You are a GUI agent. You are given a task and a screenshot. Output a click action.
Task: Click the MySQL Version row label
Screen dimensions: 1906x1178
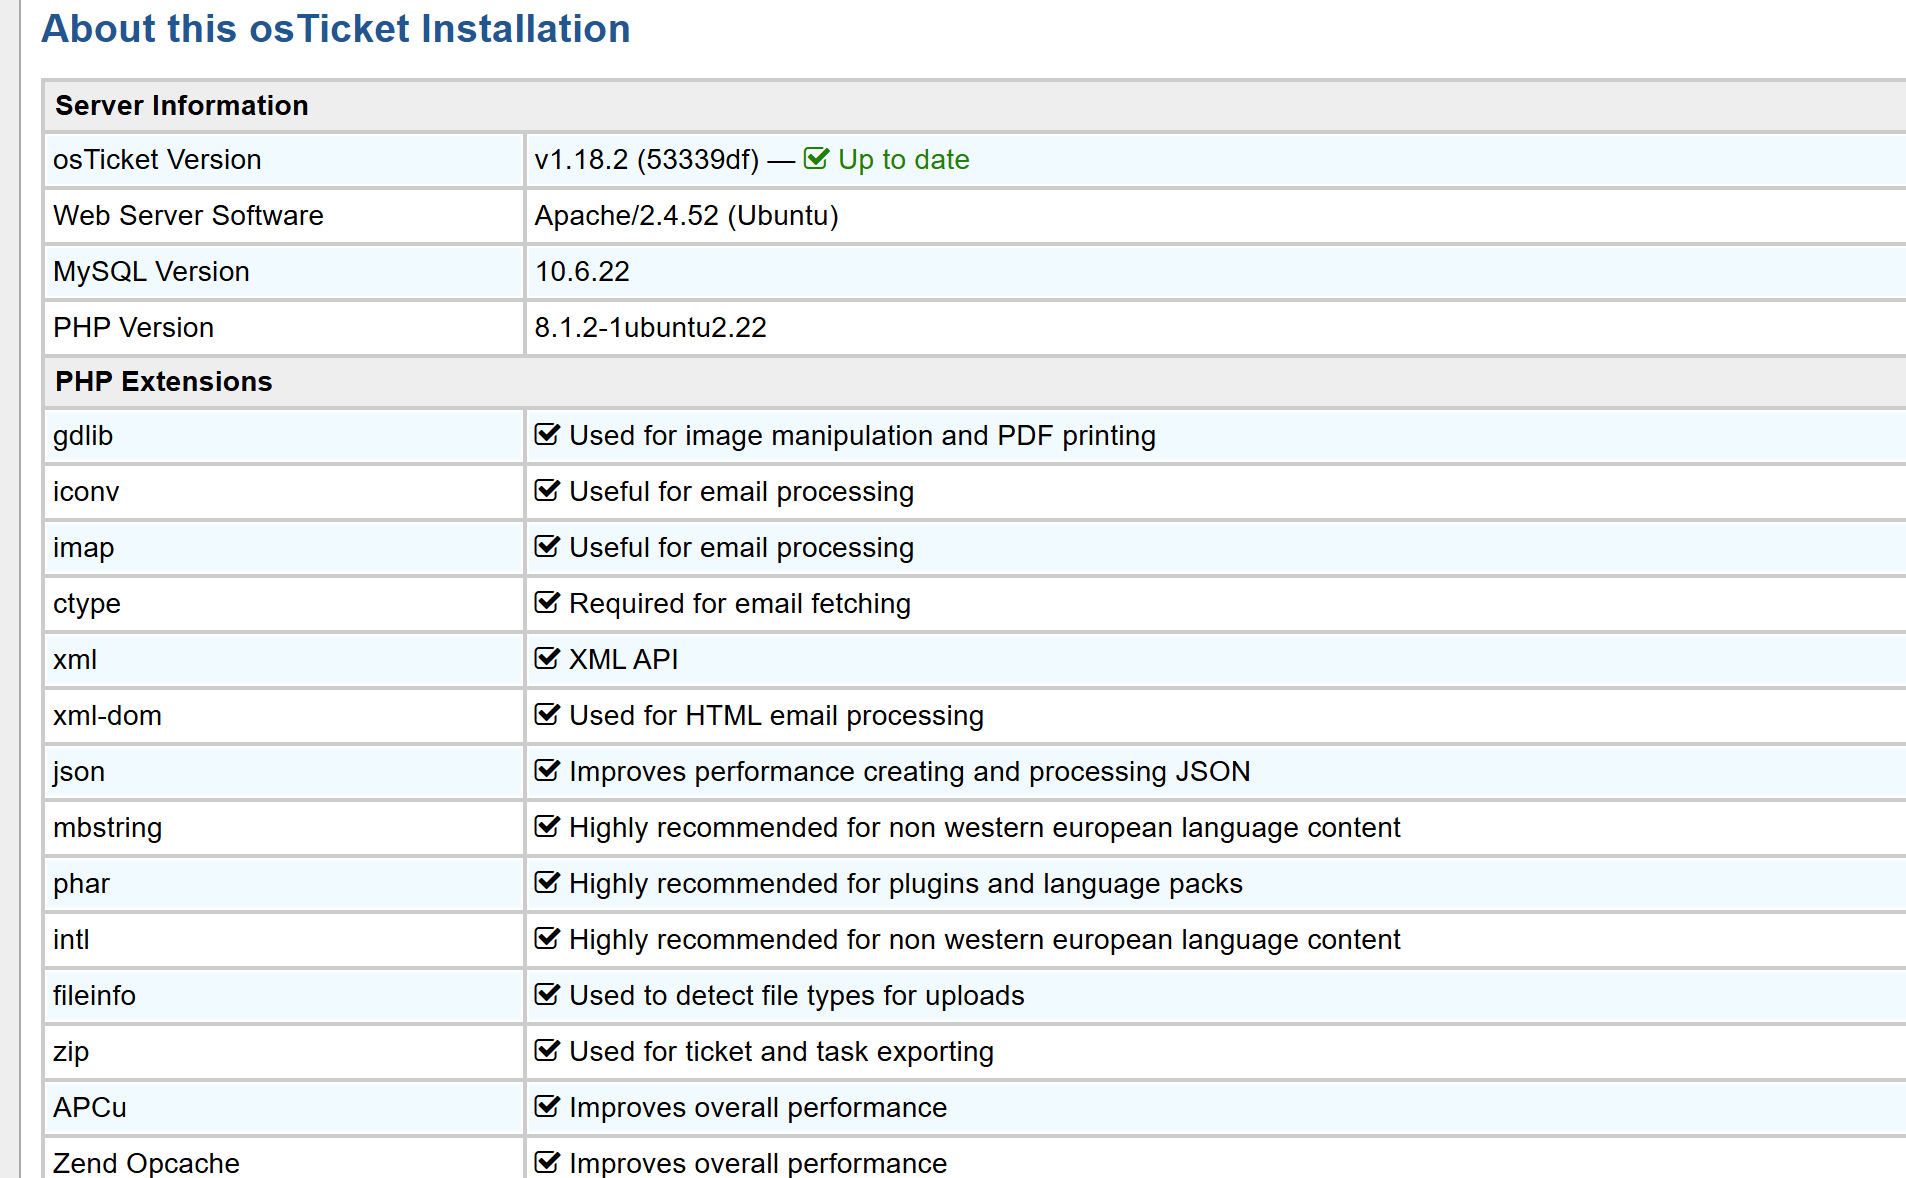coord(151,272)
